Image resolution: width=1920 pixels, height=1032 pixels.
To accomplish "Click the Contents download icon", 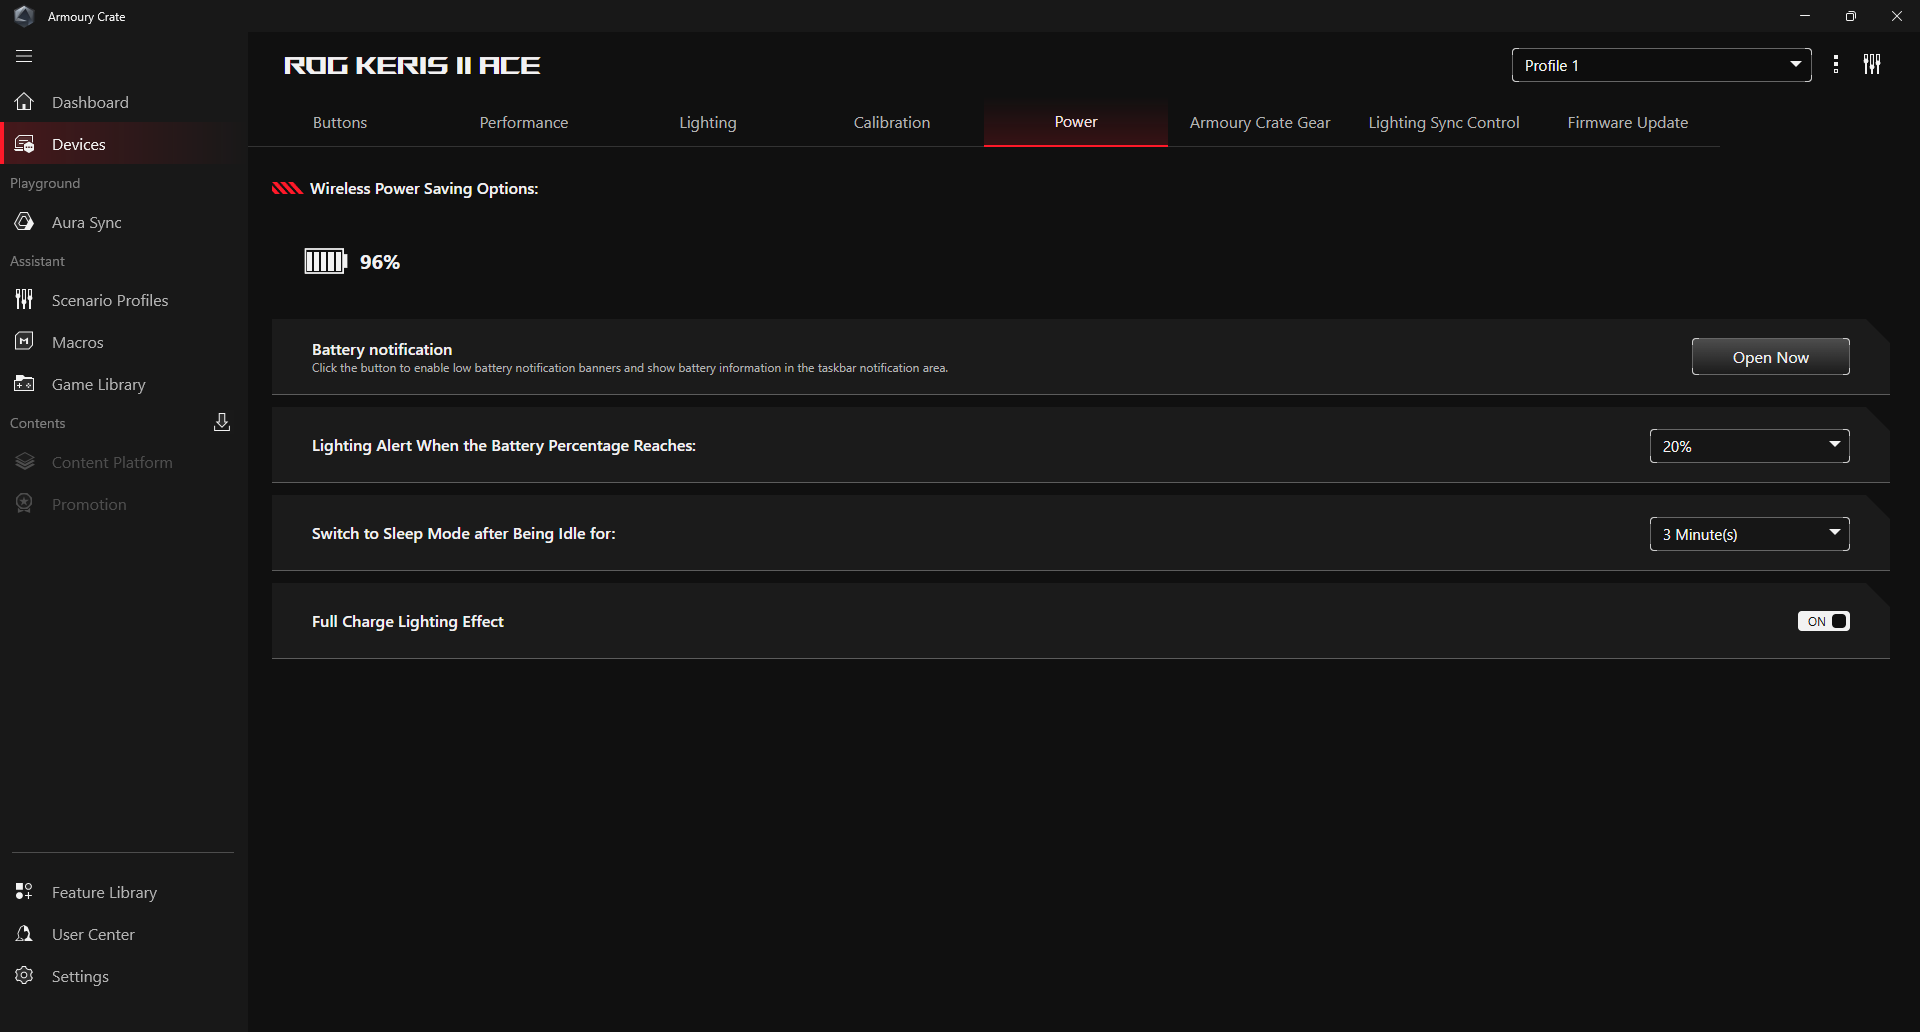I will click(222, 422).
